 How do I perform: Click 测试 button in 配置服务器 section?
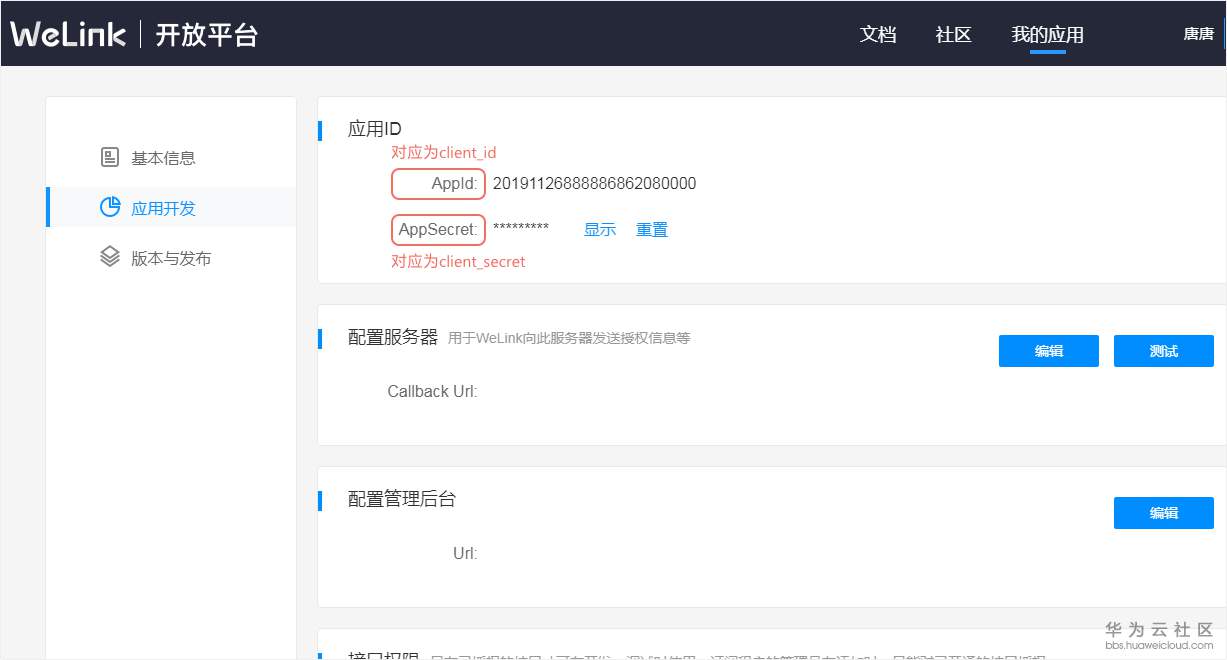pos(1164,351)
